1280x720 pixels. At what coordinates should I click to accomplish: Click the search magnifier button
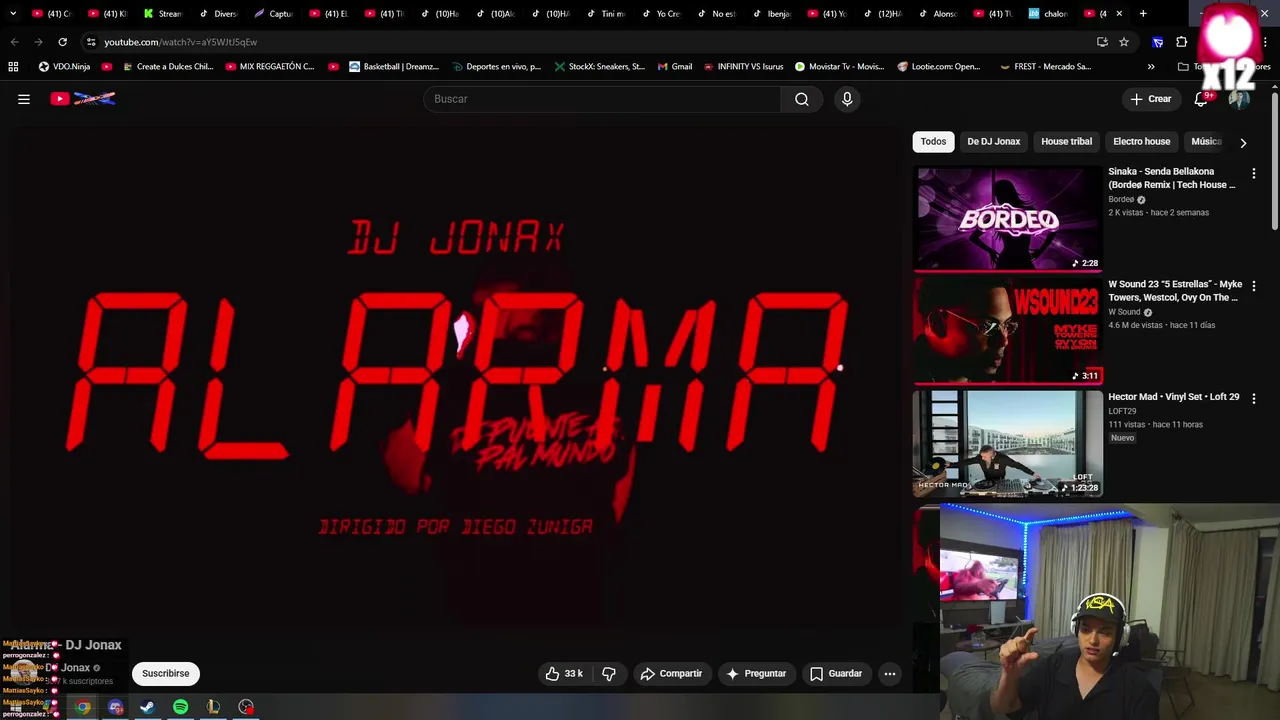[801, 99]
